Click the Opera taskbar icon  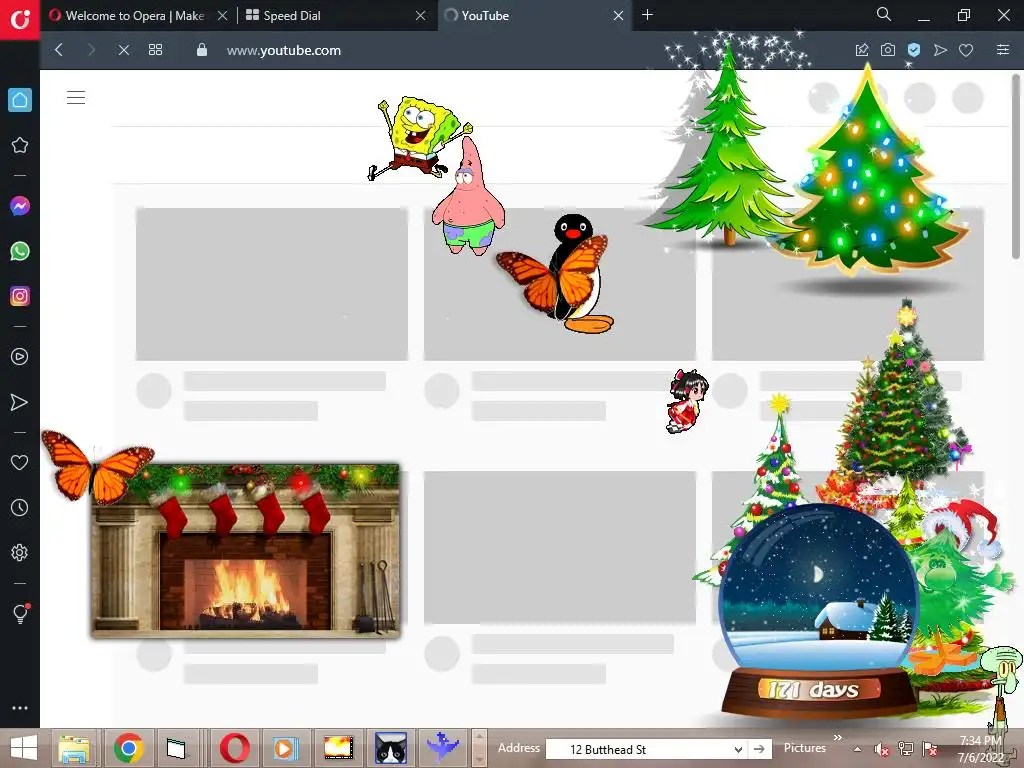tap(234, 748)
